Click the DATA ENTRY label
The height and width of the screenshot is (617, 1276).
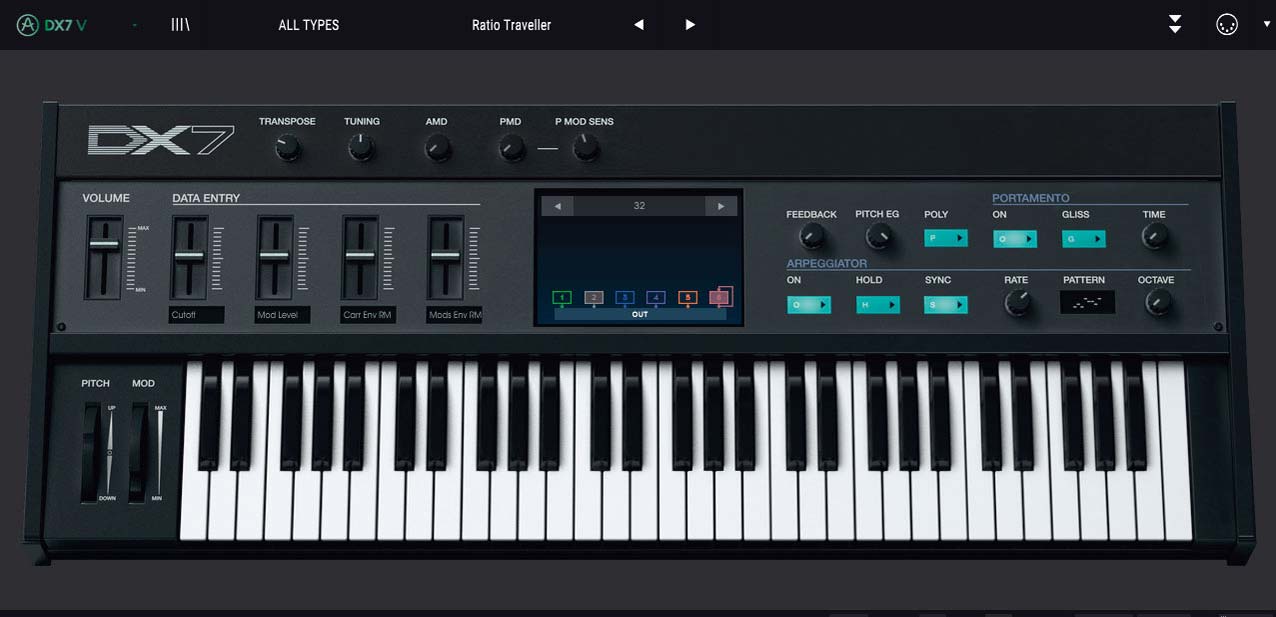206,198
